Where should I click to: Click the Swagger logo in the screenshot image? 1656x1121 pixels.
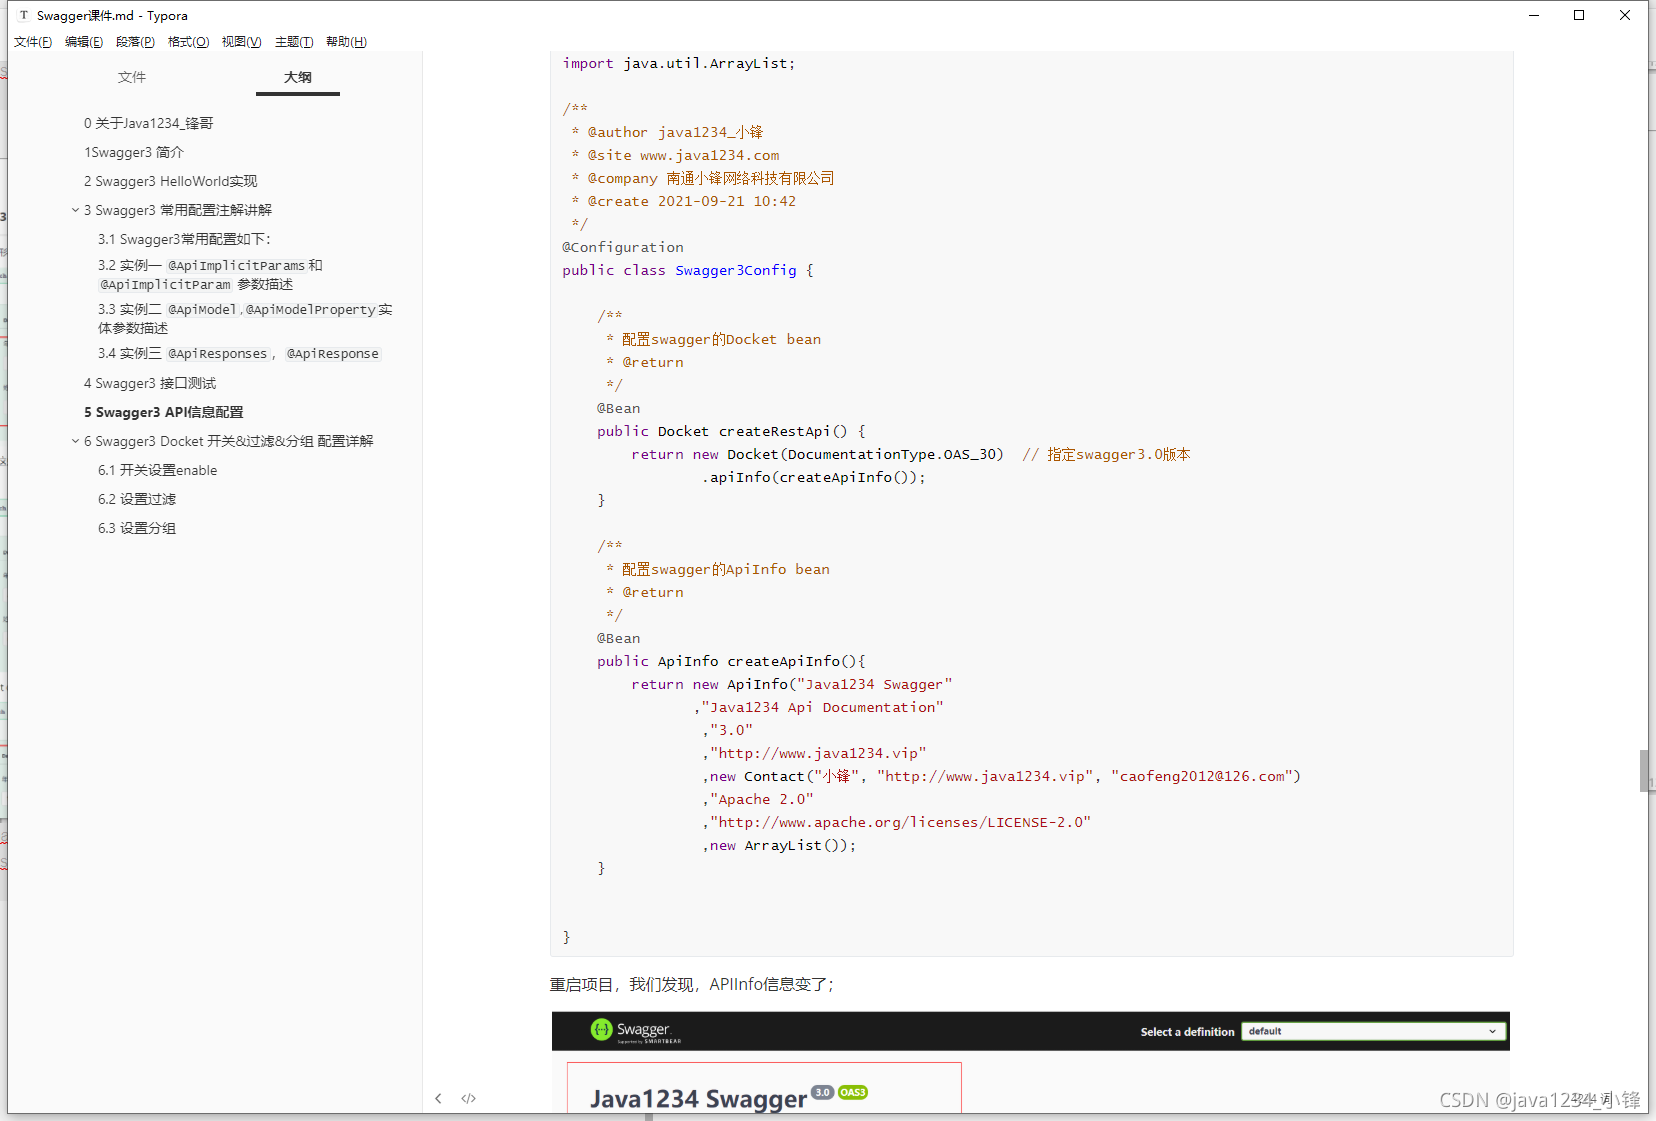tap(636, 1031)
